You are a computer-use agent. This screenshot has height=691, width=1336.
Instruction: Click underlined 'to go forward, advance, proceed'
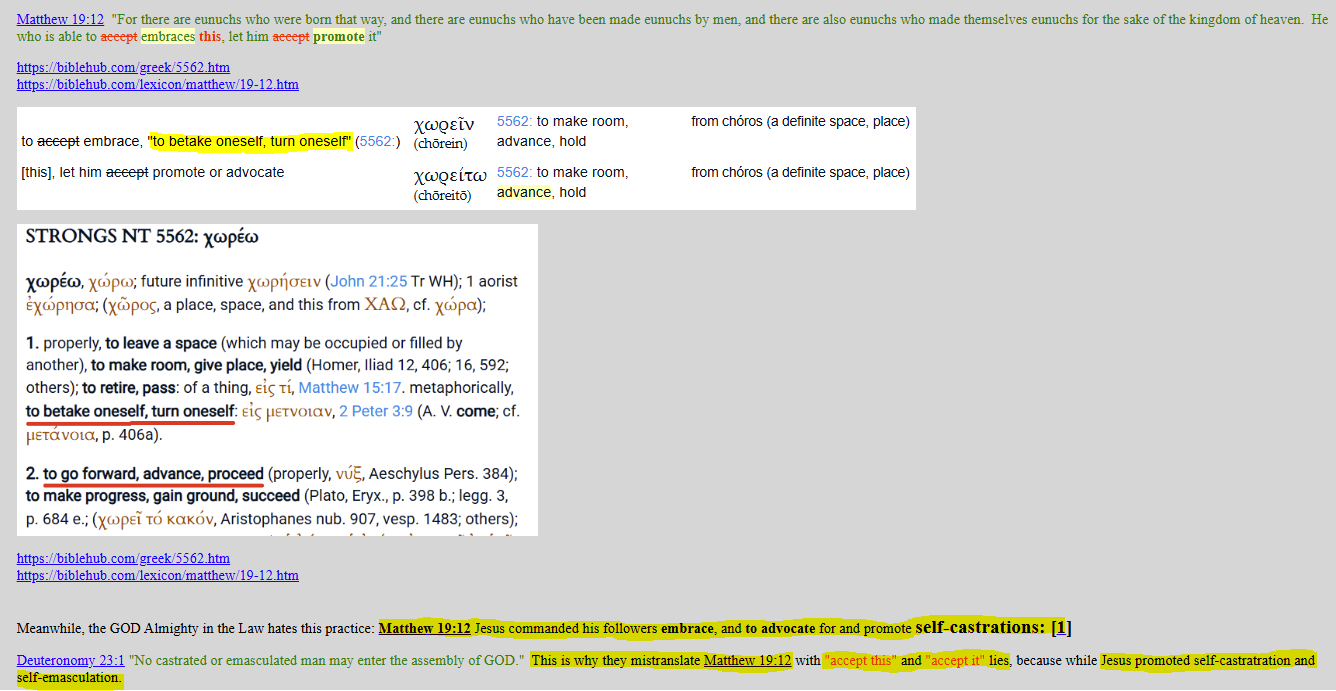(153, 473)
